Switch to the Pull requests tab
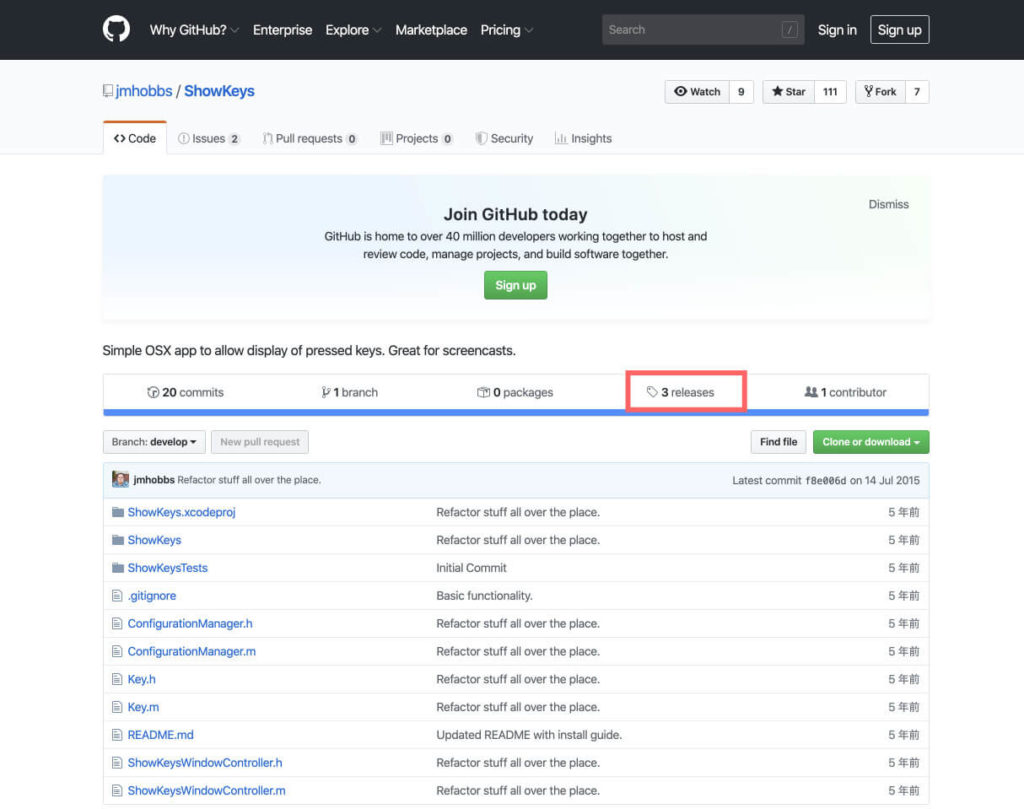 [x=310, y=138]
